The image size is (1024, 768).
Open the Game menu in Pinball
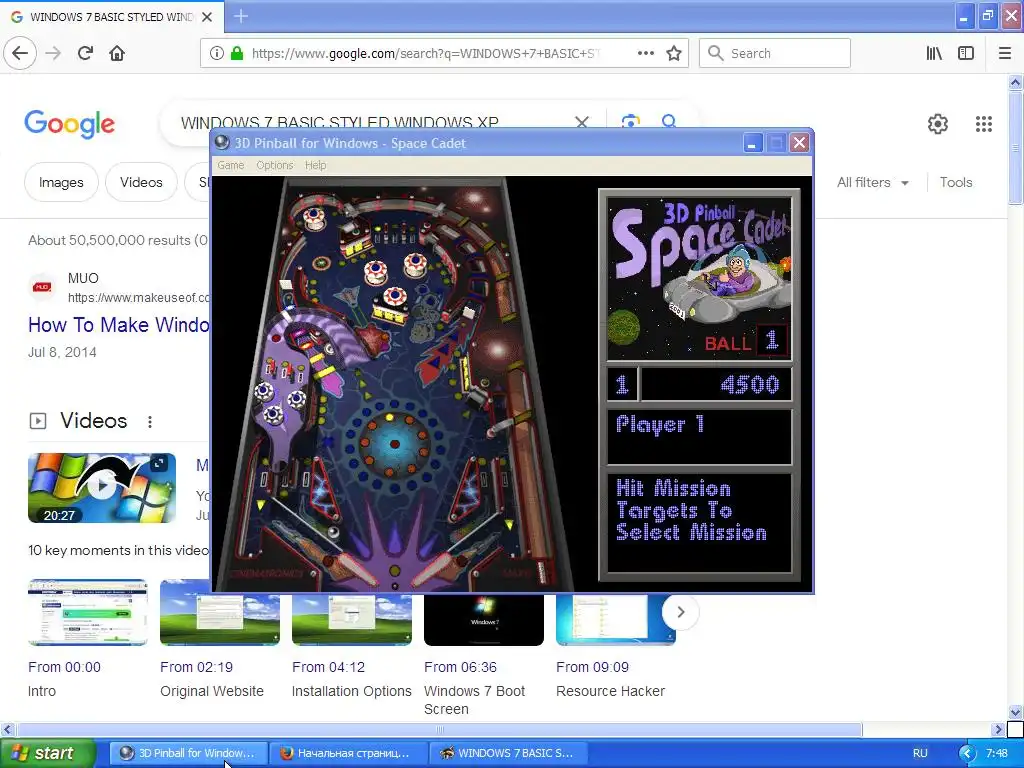231,165
